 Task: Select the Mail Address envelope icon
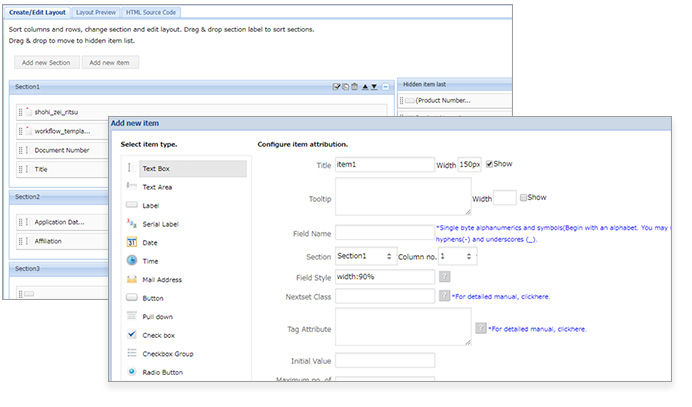132,279
